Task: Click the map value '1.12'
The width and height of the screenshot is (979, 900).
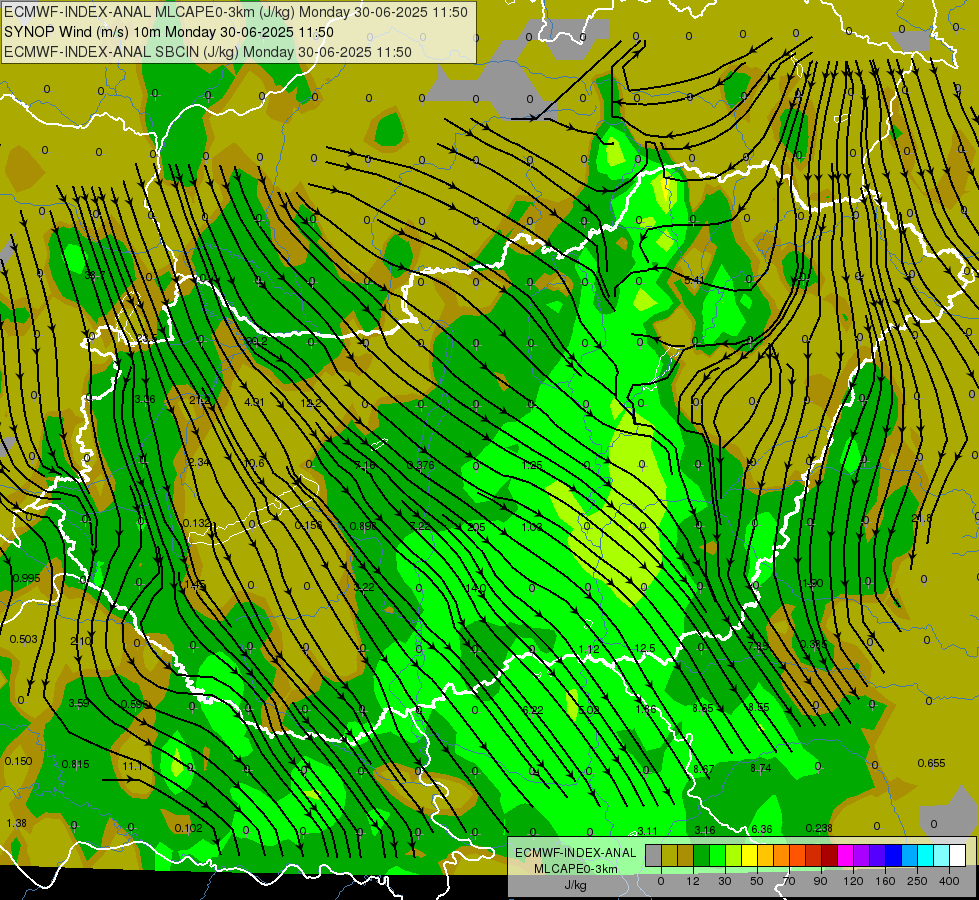Action: click(589, 650)
